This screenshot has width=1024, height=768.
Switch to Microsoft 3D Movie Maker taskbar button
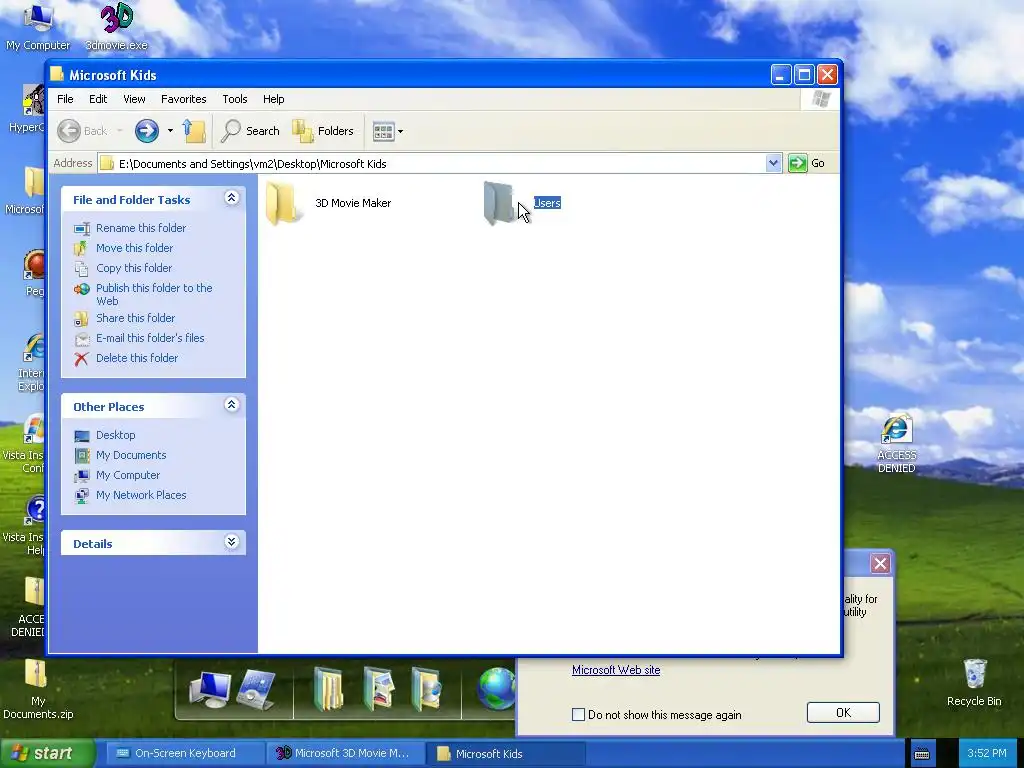346,753
